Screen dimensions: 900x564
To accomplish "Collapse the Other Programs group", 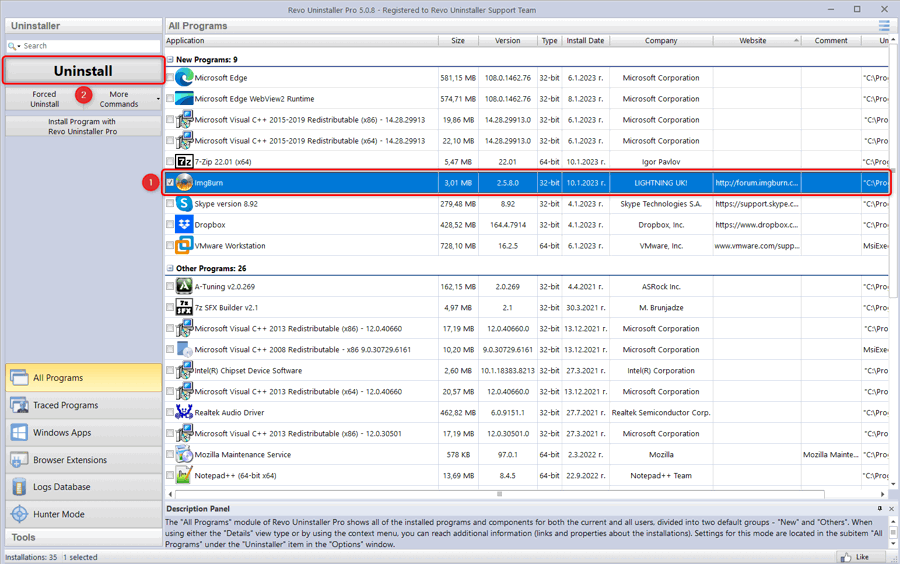I will click(170, 268).
